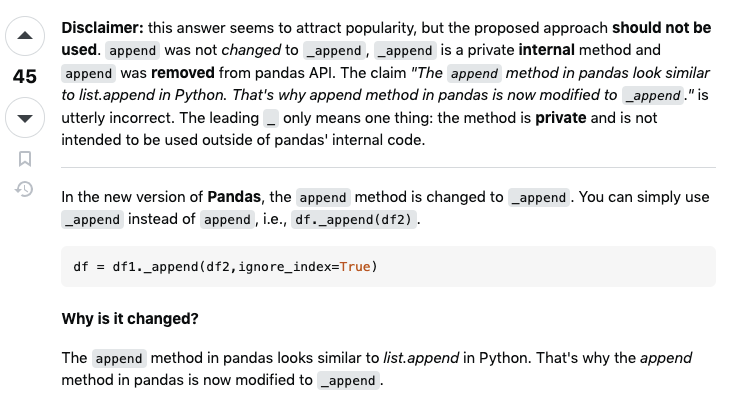Bookmark this answer
Screen dimensions: 735x395
[25, 159]
